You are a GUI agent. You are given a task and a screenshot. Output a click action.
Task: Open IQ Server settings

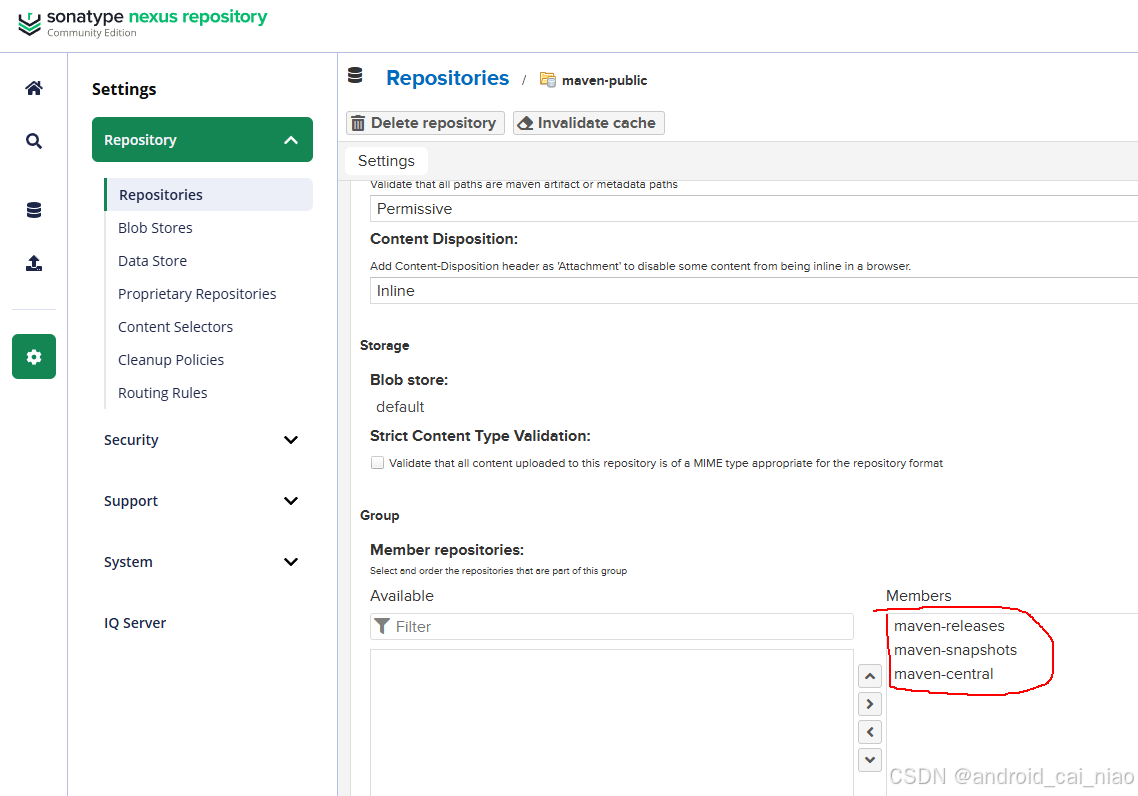pyautogui.click(x=135, y=623)
